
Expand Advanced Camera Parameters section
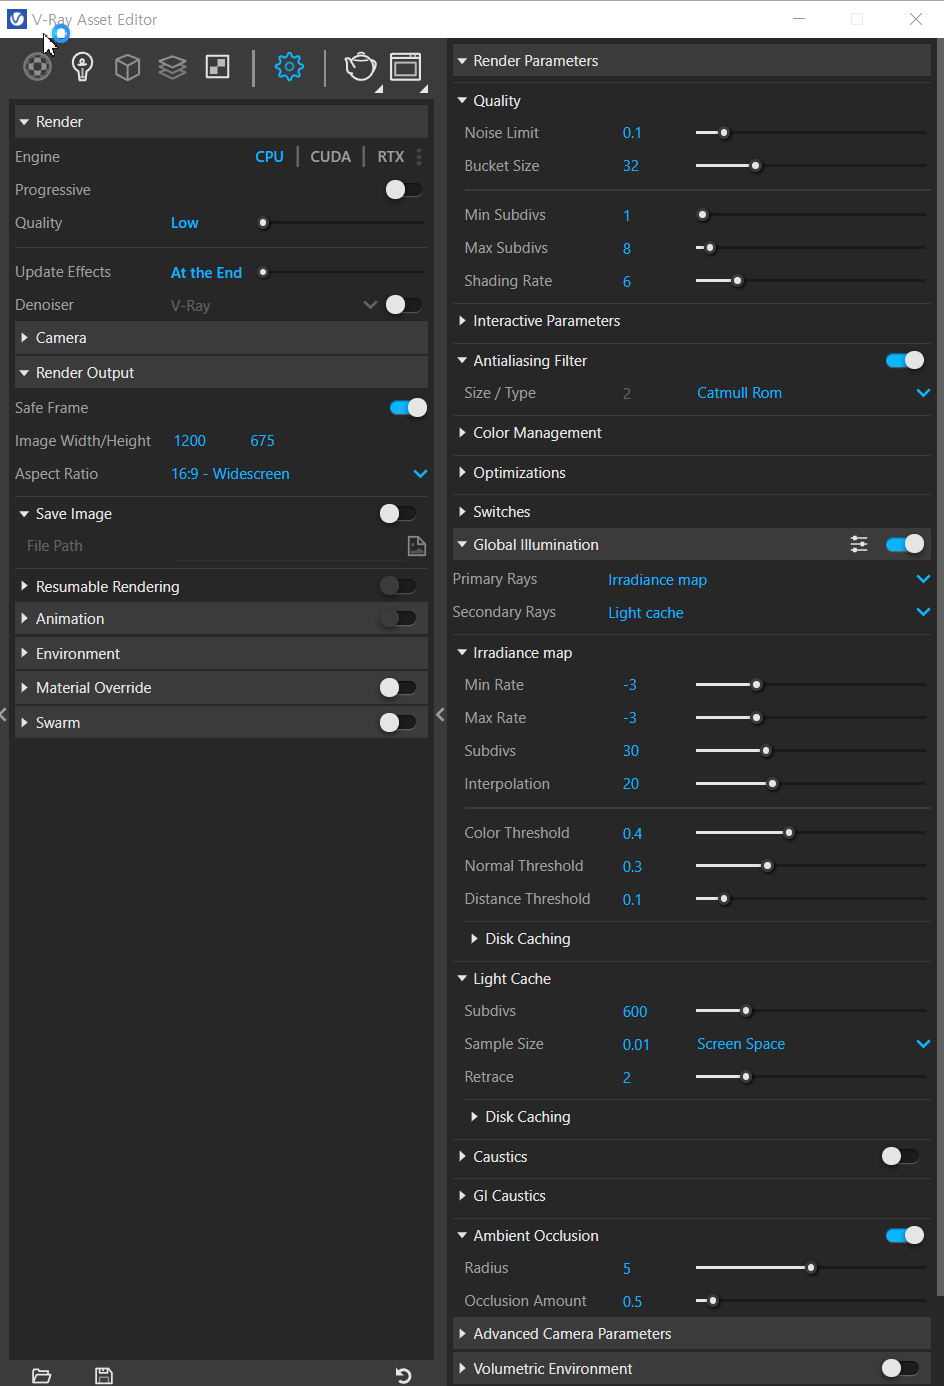pos(692,1334)
